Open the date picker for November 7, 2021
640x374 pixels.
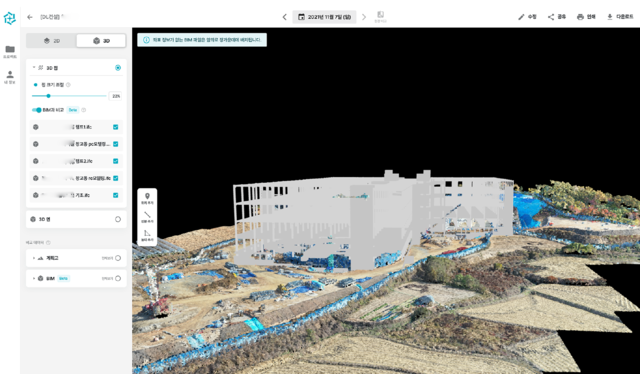pos(324,17)
